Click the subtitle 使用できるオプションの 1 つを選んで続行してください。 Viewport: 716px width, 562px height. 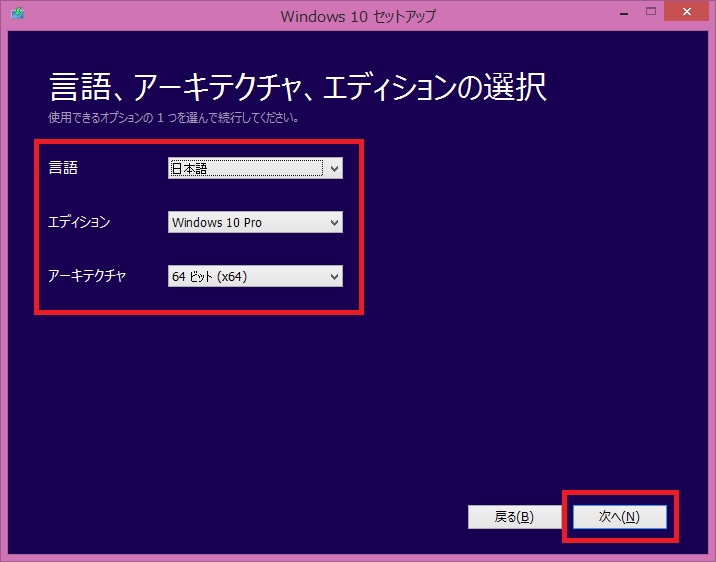[x=174, y=118]
